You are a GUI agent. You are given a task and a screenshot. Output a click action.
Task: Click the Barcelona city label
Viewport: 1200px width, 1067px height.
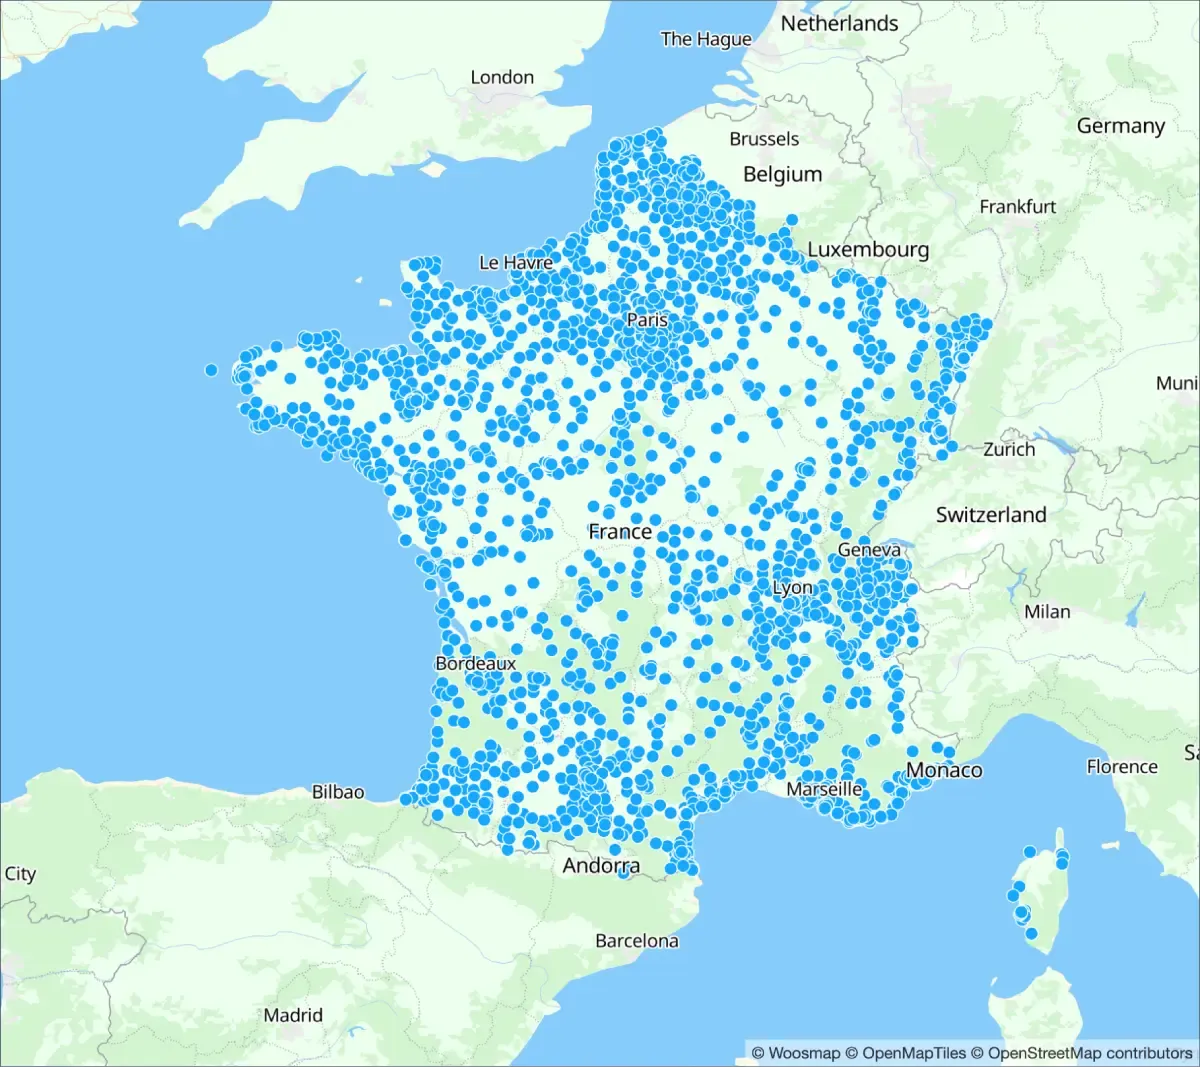[x=637, y=940]
